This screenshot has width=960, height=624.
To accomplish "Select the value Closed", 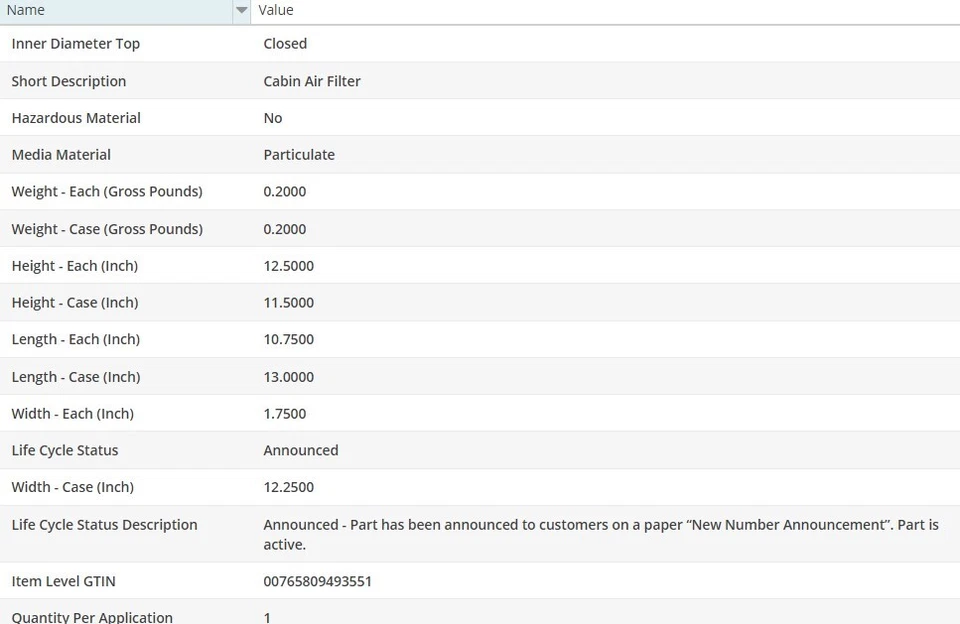I will click(285, 44).
